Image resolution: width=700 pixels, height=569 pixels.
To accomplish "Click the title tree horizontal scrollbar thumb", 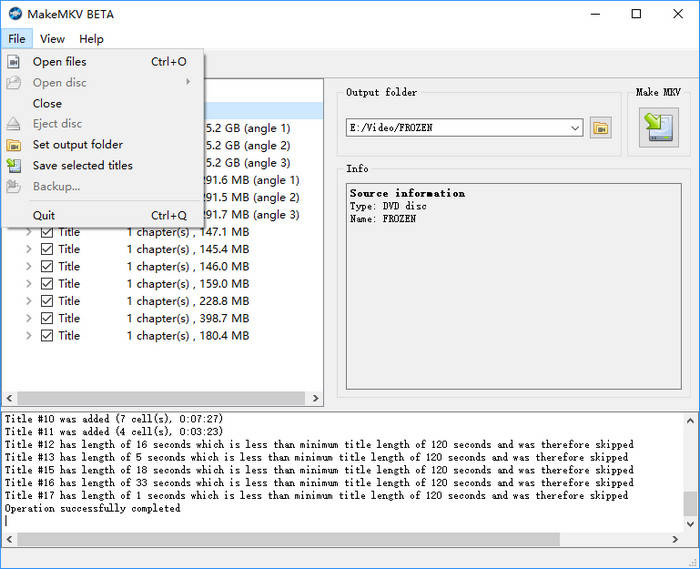I will click(161, 398).
